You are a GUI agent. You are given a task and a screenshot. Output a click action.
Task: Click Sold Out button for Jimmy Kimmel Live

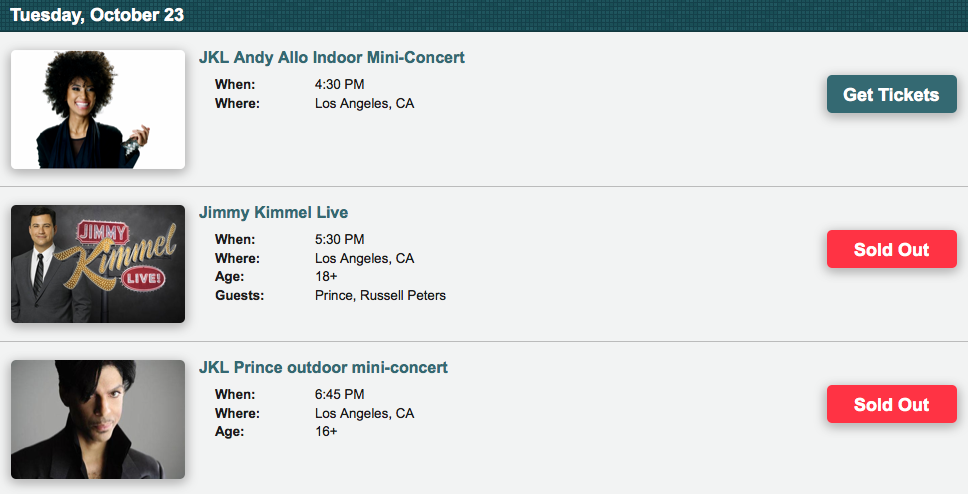(x=891, y=249)
